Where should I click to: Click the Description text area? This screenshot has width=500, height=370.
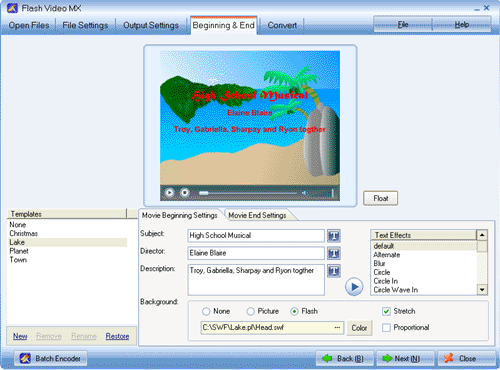(256, 280)
